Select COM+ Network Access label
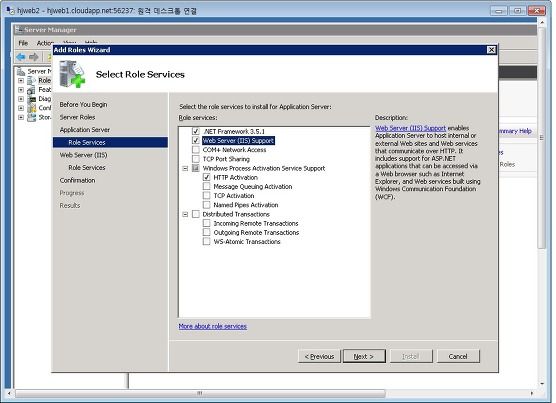556x403 pixels. coord(234,150)
